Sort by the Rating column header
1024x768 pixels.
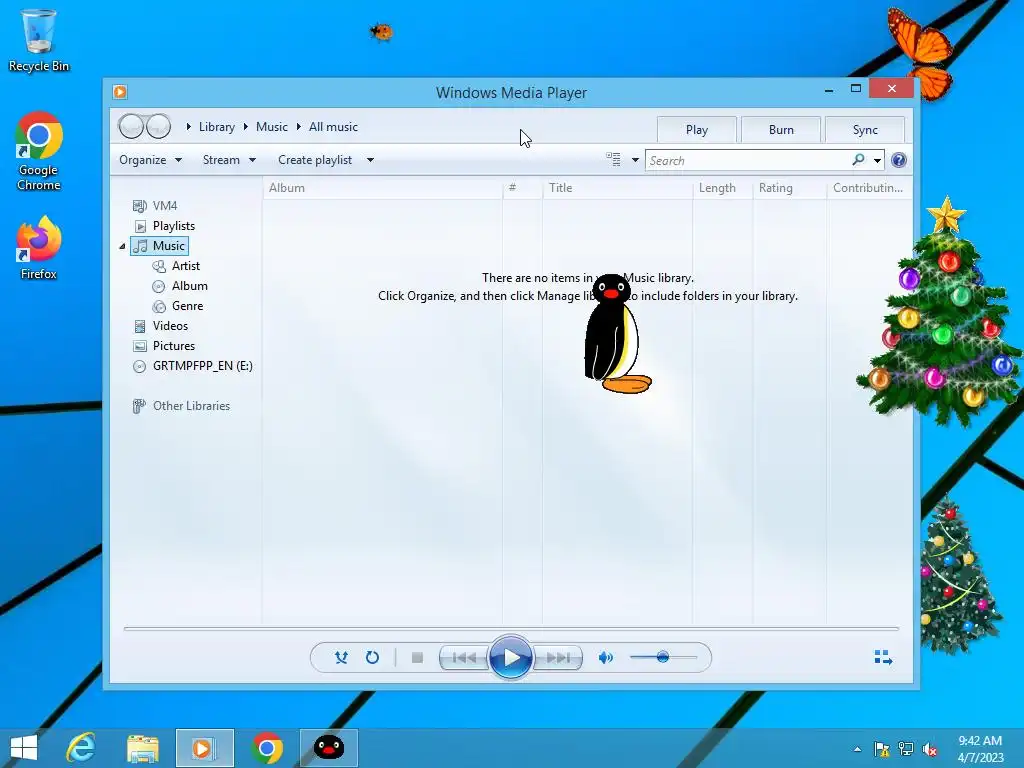coord(790,188)
